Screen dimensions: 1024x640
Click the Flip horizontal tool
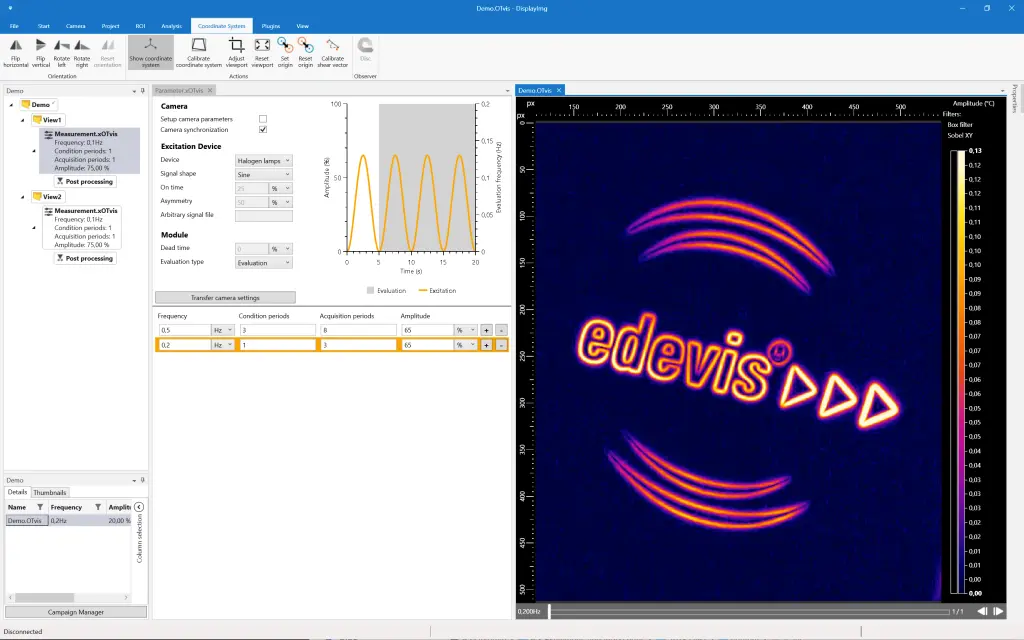pyautogui.click(x=16, y=52)
